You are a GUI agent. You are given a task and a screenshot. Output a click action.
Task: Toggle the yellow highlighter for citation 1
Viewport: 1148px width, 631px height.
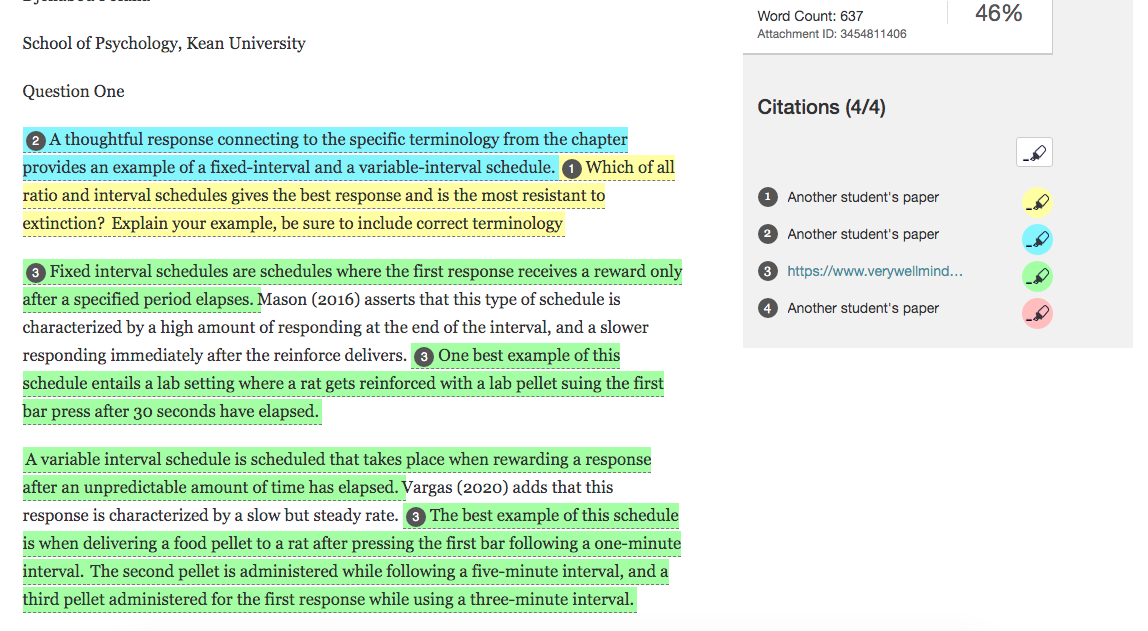1037,202
